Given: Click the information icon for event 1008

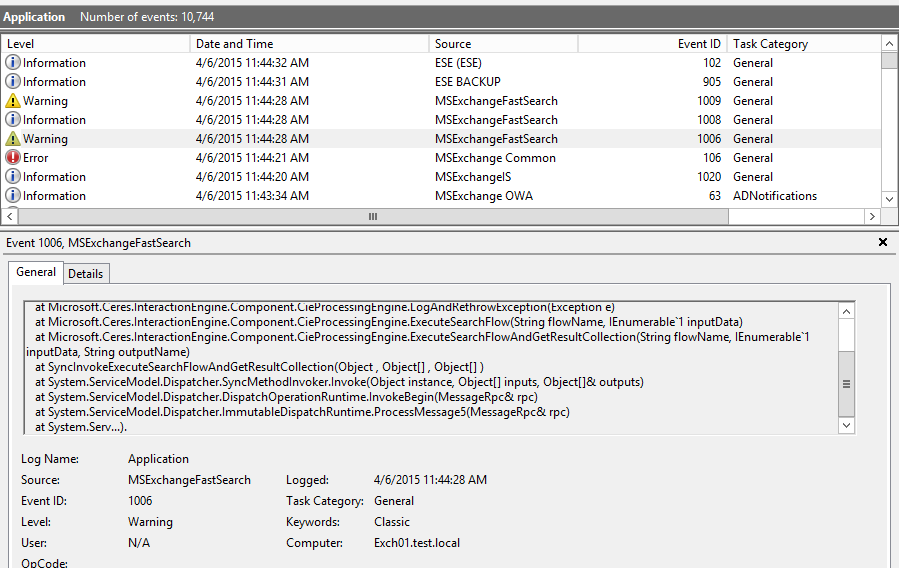Looking at the screenshot, I should coord(13,120).
